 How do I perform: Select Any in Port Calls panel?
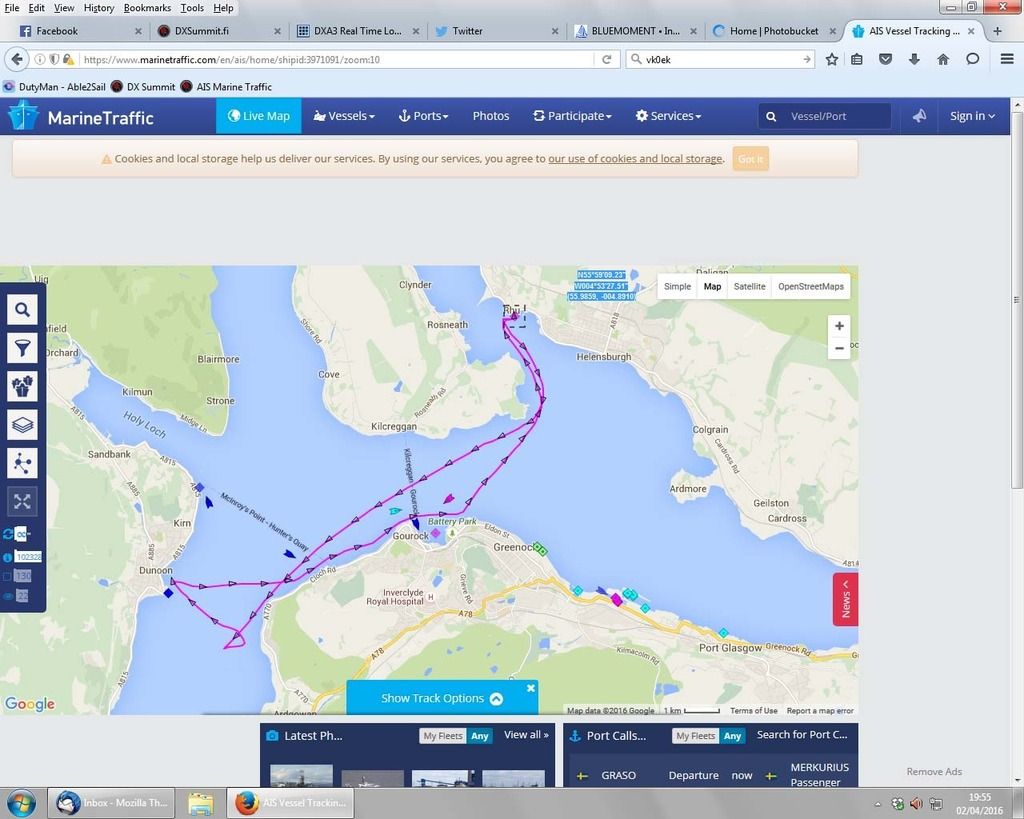coord(733,736)
